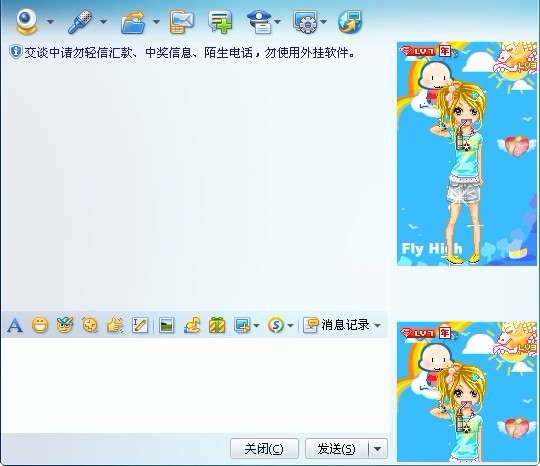
Task: Open the gift box icon
Action: 217,325
